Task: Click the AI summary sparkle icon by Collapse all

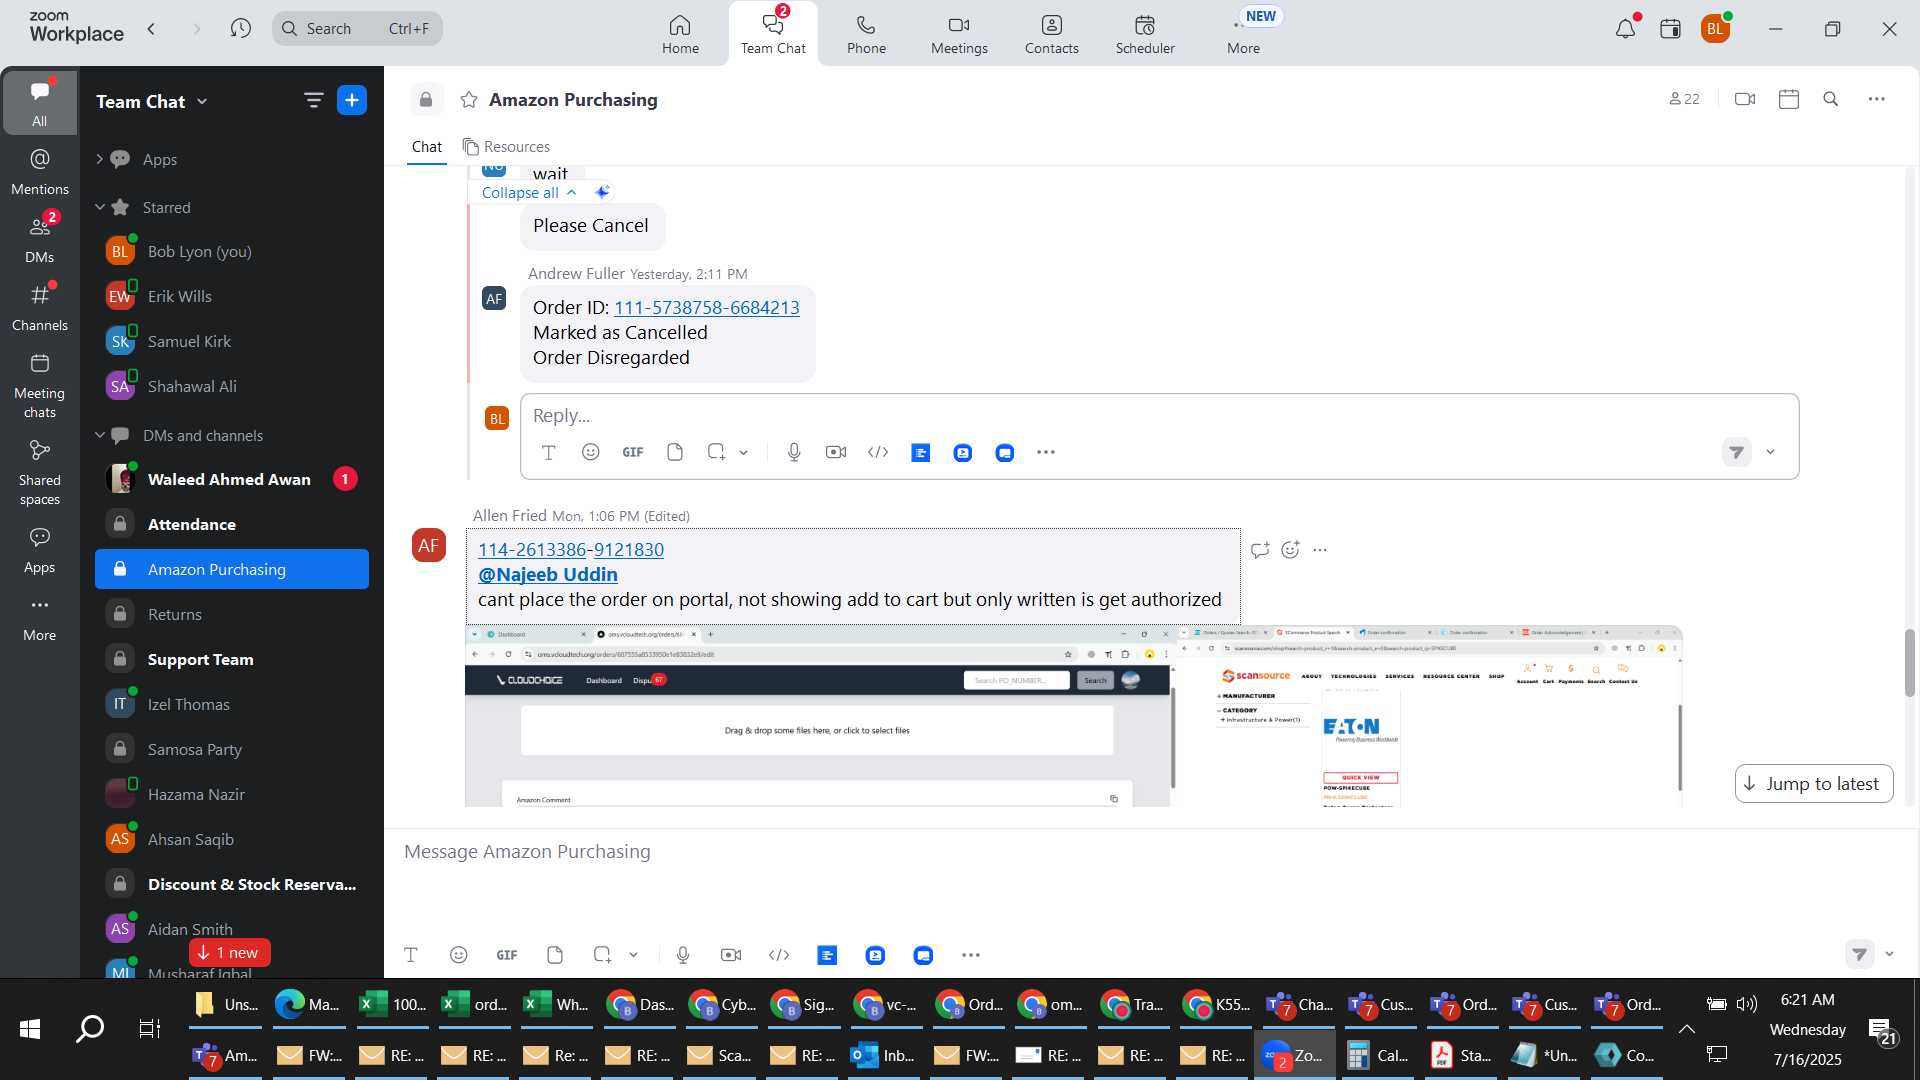Action: coord(602,192)
